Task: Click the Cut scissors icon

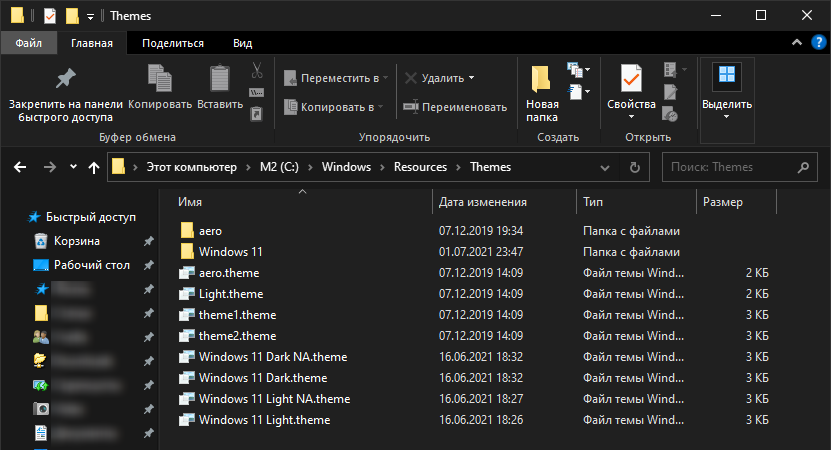Action: pyautogui.click(x=257, y=70)
